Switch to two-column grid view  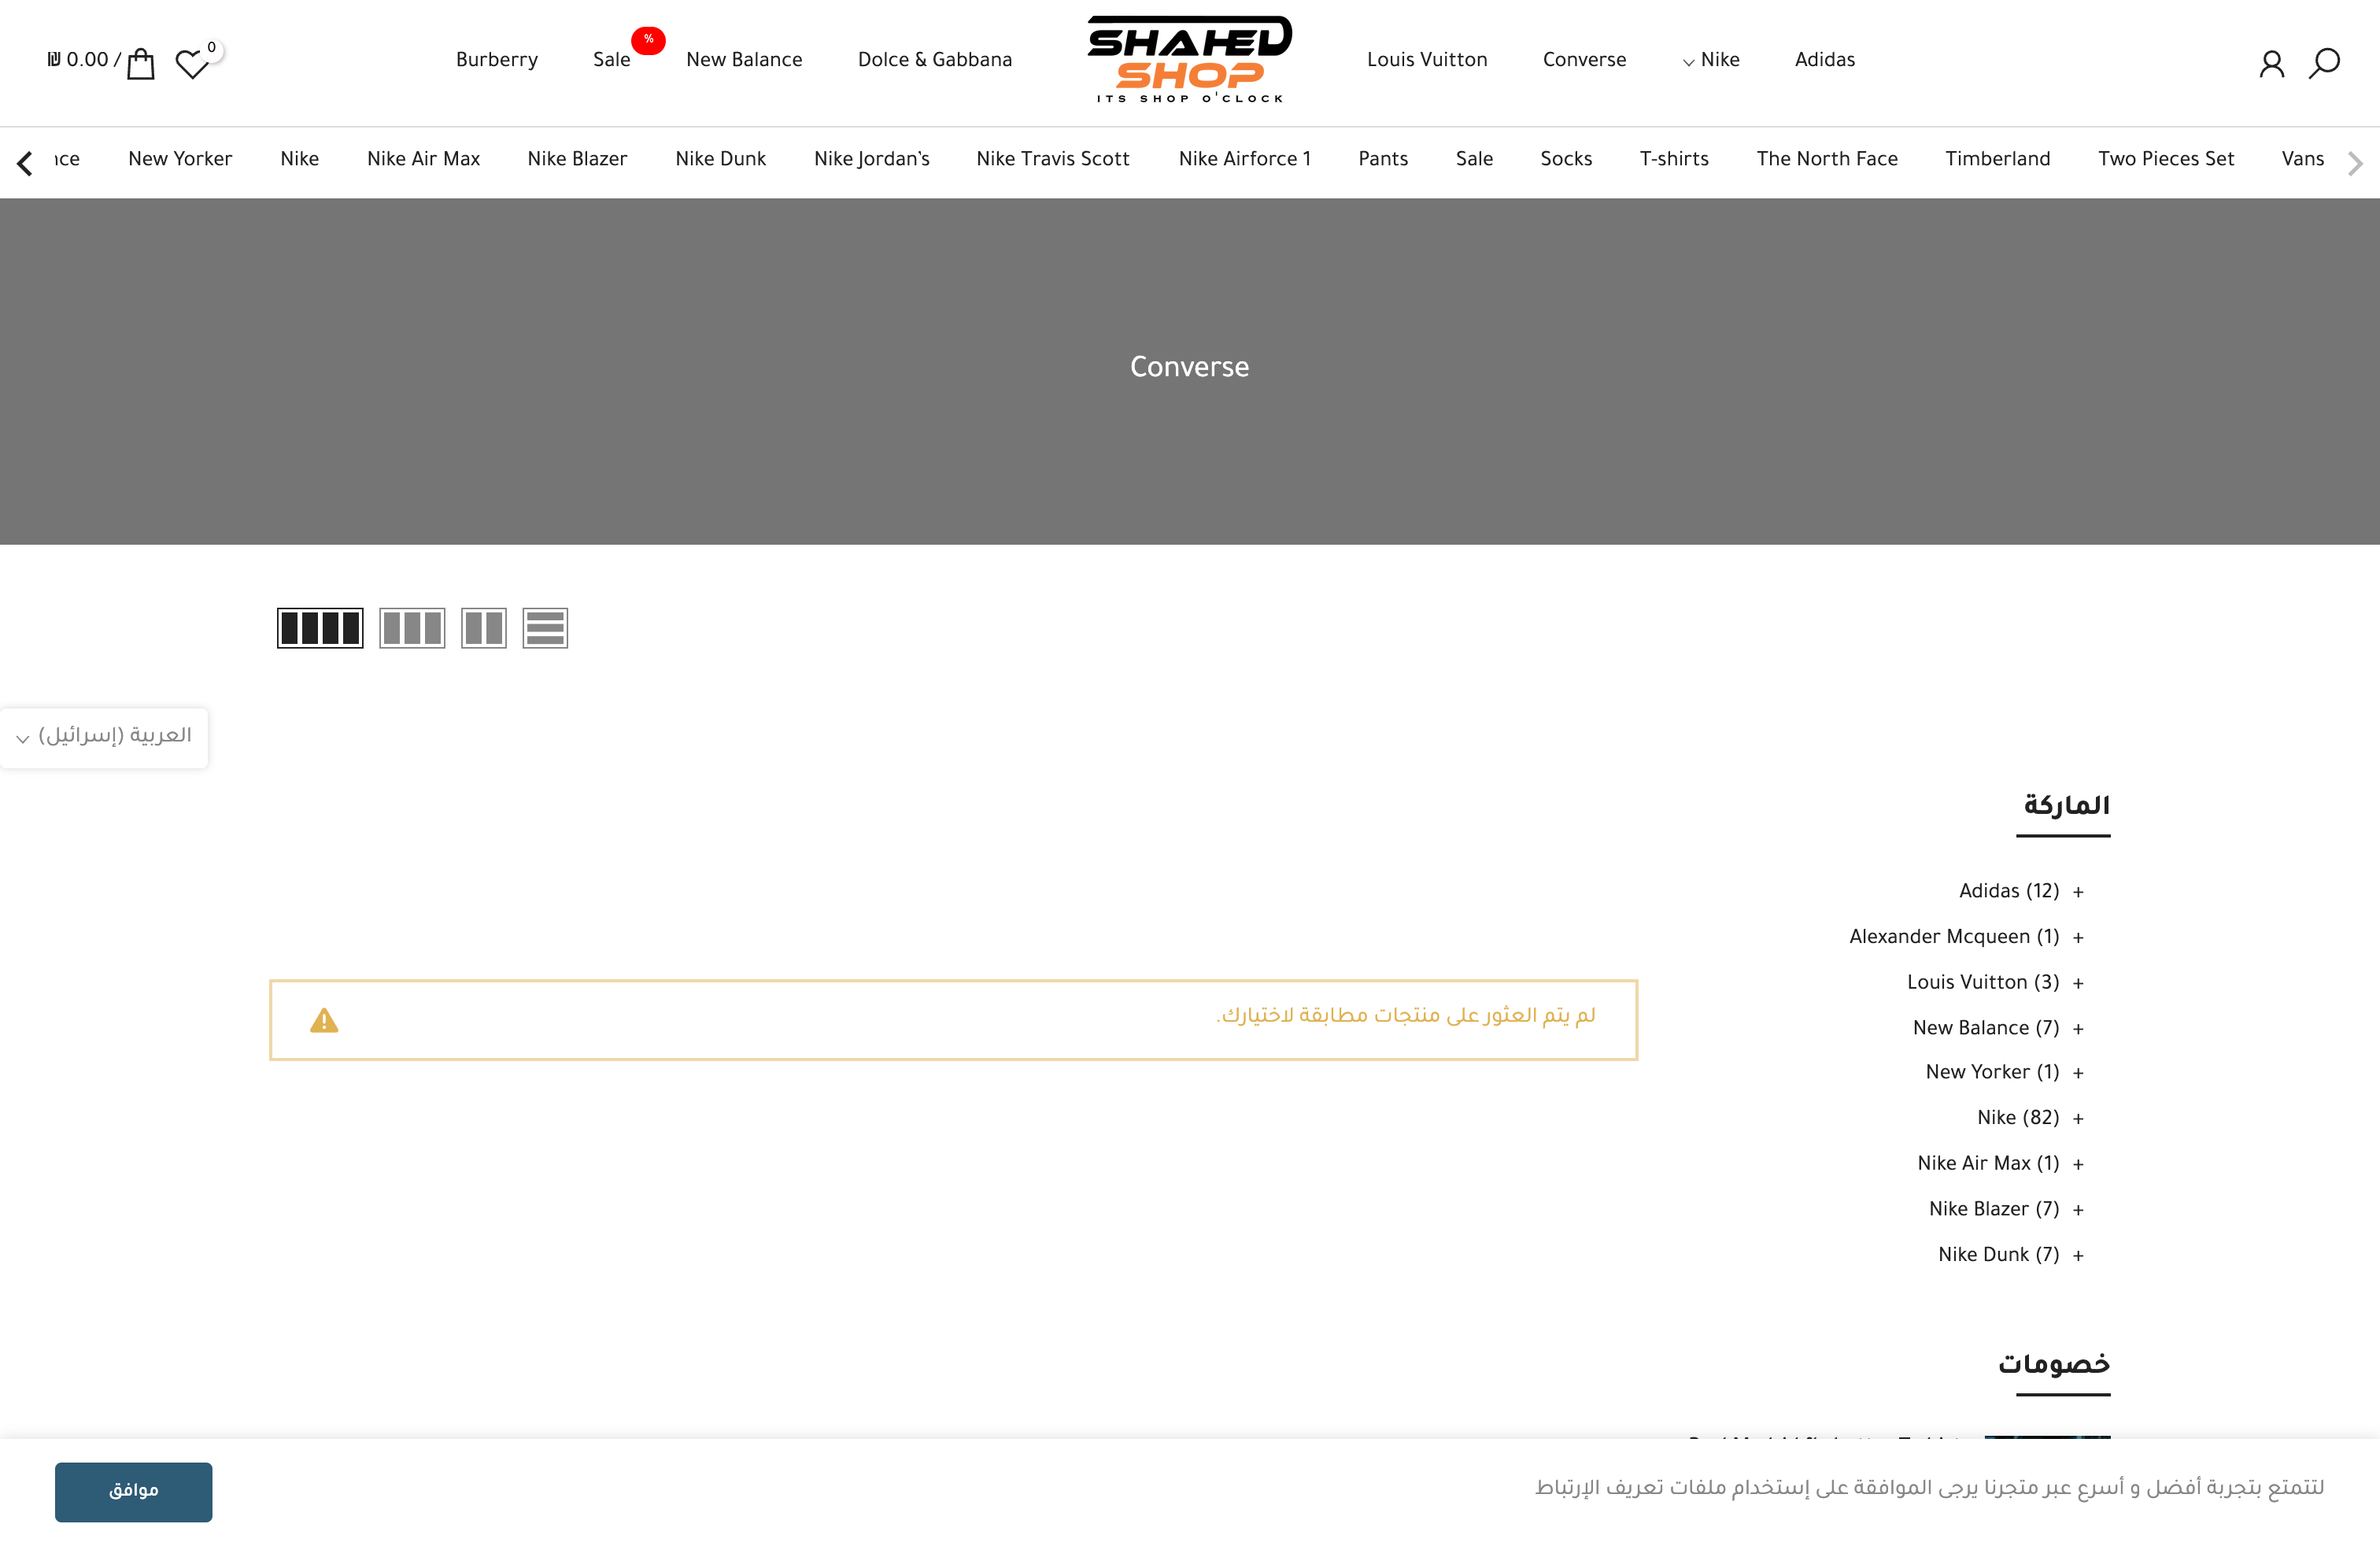tap(484, 628)
